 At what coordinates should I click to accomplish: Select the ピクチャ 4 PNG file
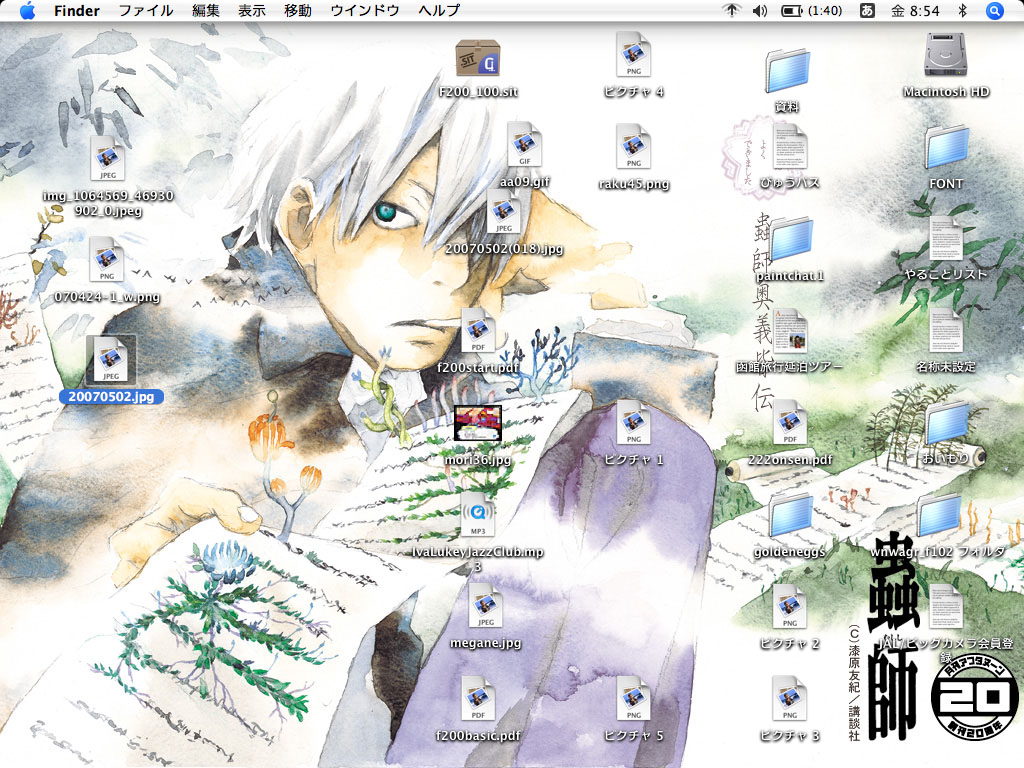click(x=633, y=54)
